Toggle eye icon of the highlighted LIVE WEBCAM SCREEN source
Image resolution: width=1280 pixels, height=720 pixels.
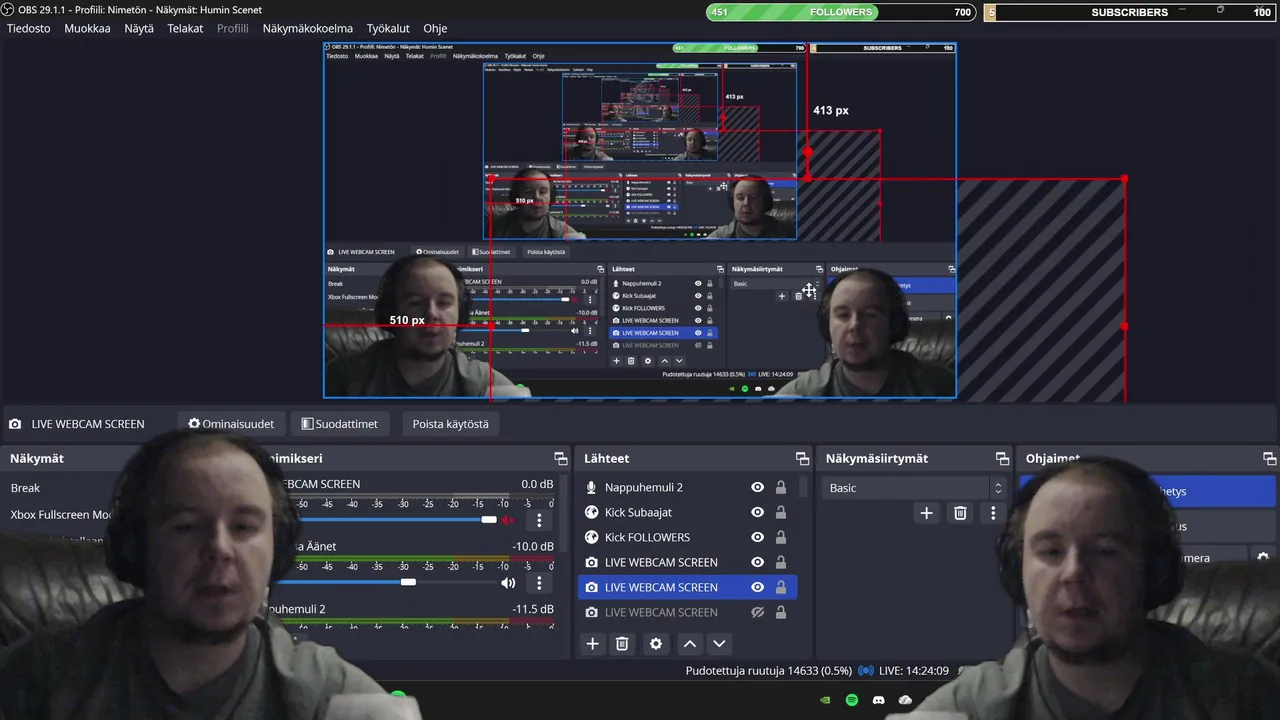(757, 587)
